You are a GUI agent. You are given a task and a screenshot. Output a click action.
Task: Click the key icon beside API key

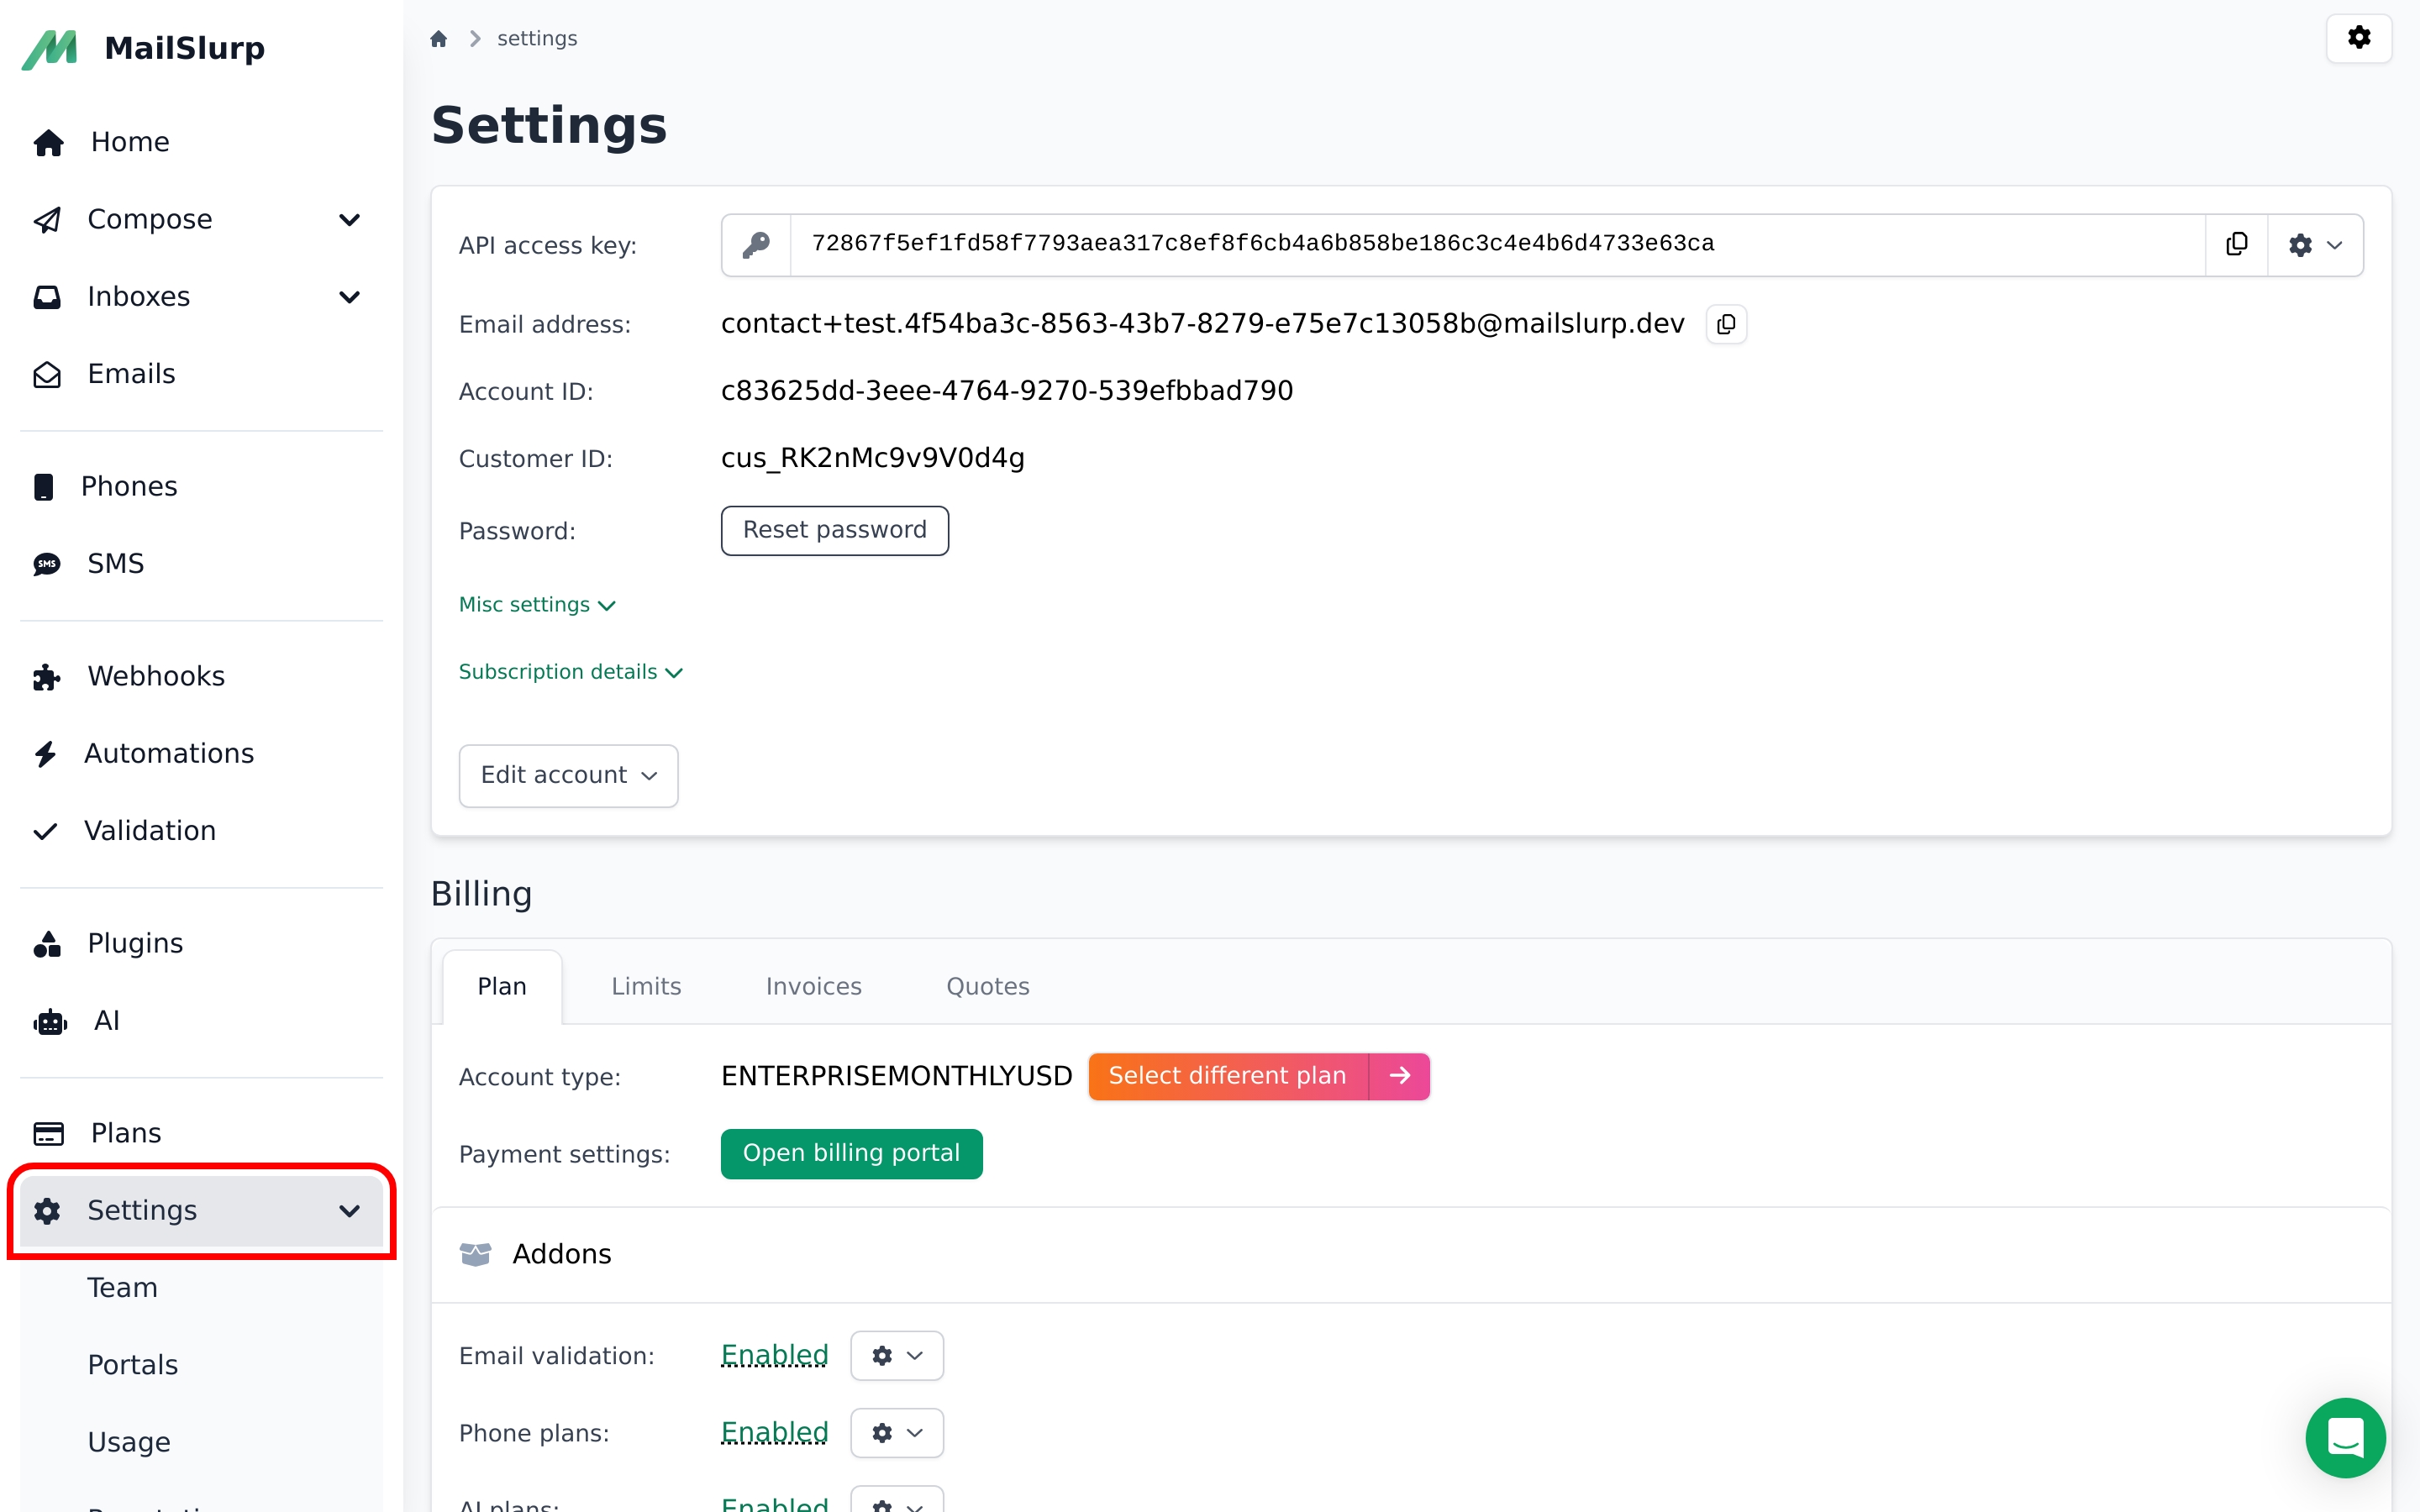click(756, 245)
